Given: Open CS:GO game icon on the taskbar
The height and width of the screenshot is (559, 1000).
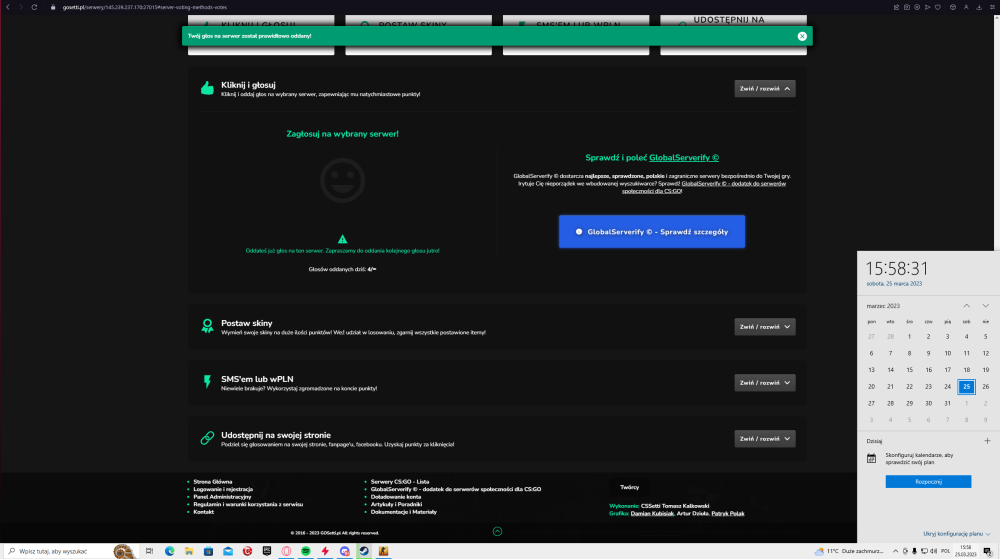Looking at the screenshot, I should (x=383, y=551).
